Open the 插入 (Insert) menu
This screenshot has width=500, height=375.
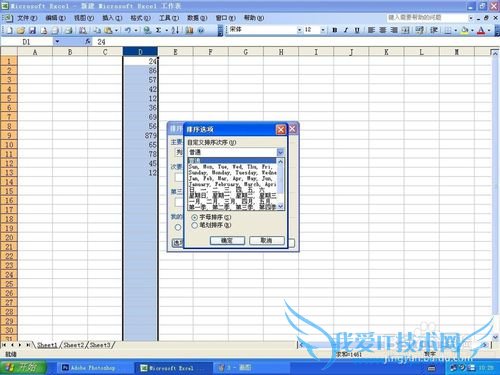[x=112, y=18]
